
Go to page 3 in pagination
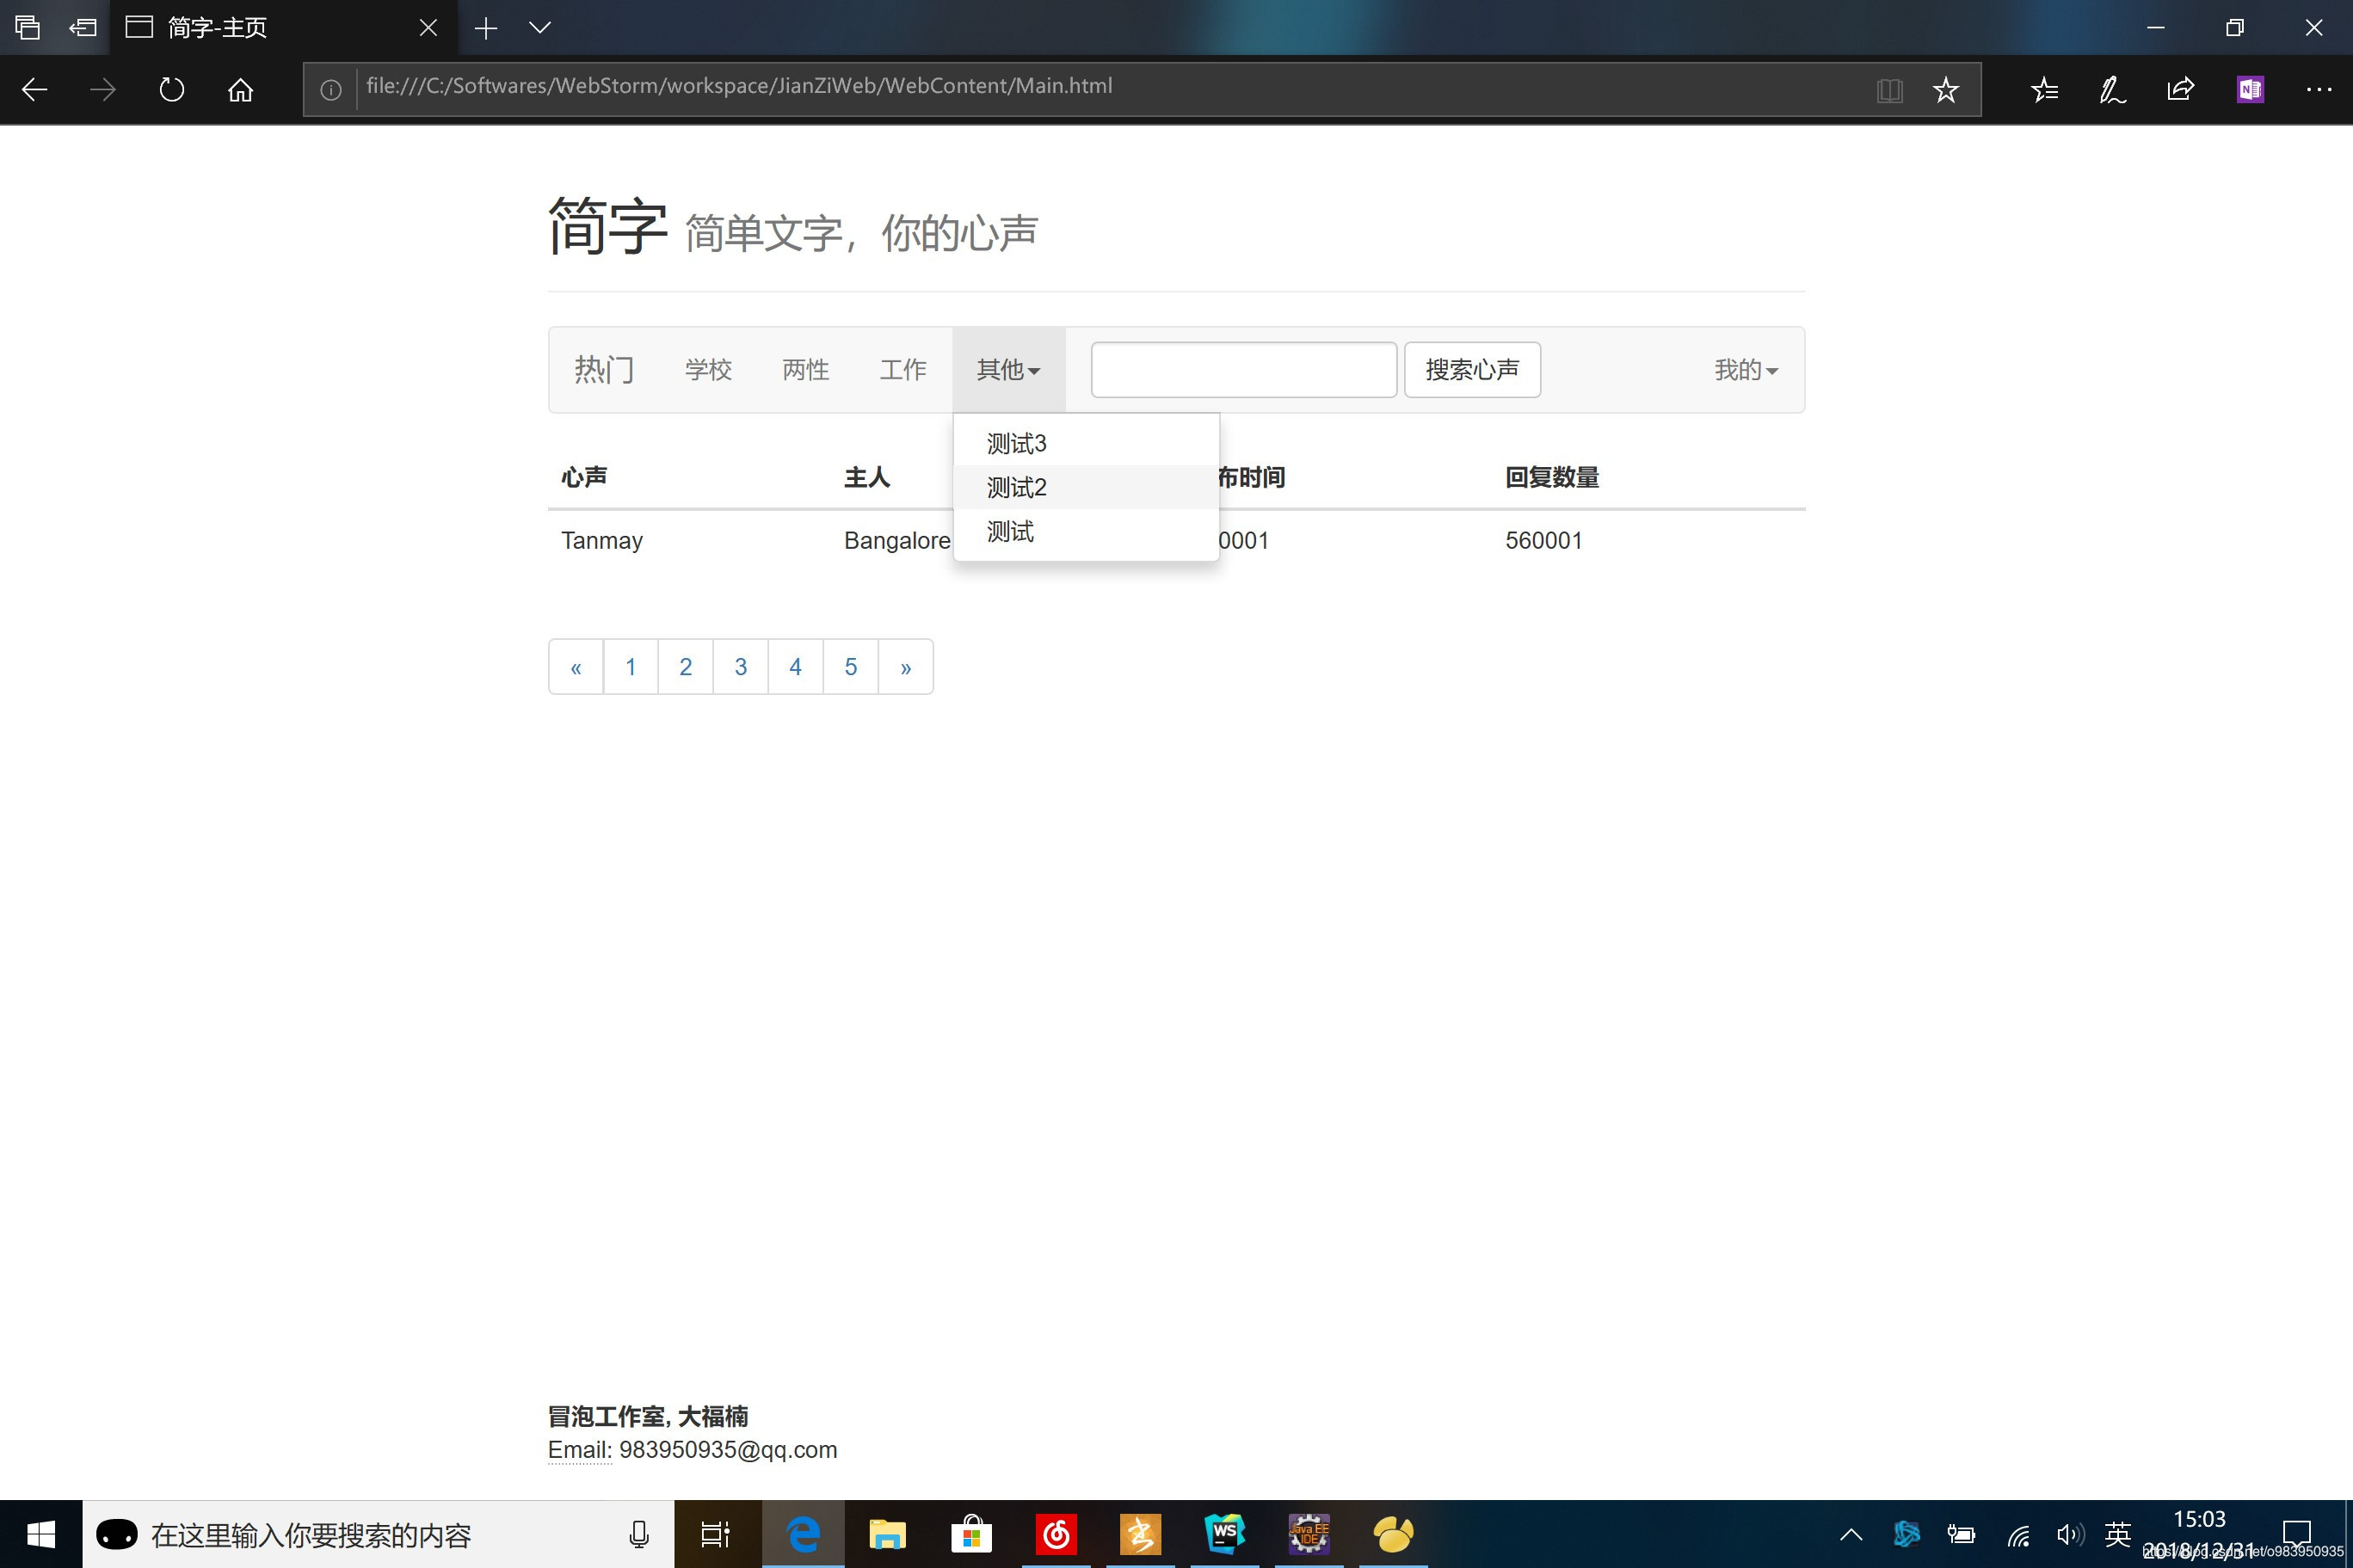(740, 666)
